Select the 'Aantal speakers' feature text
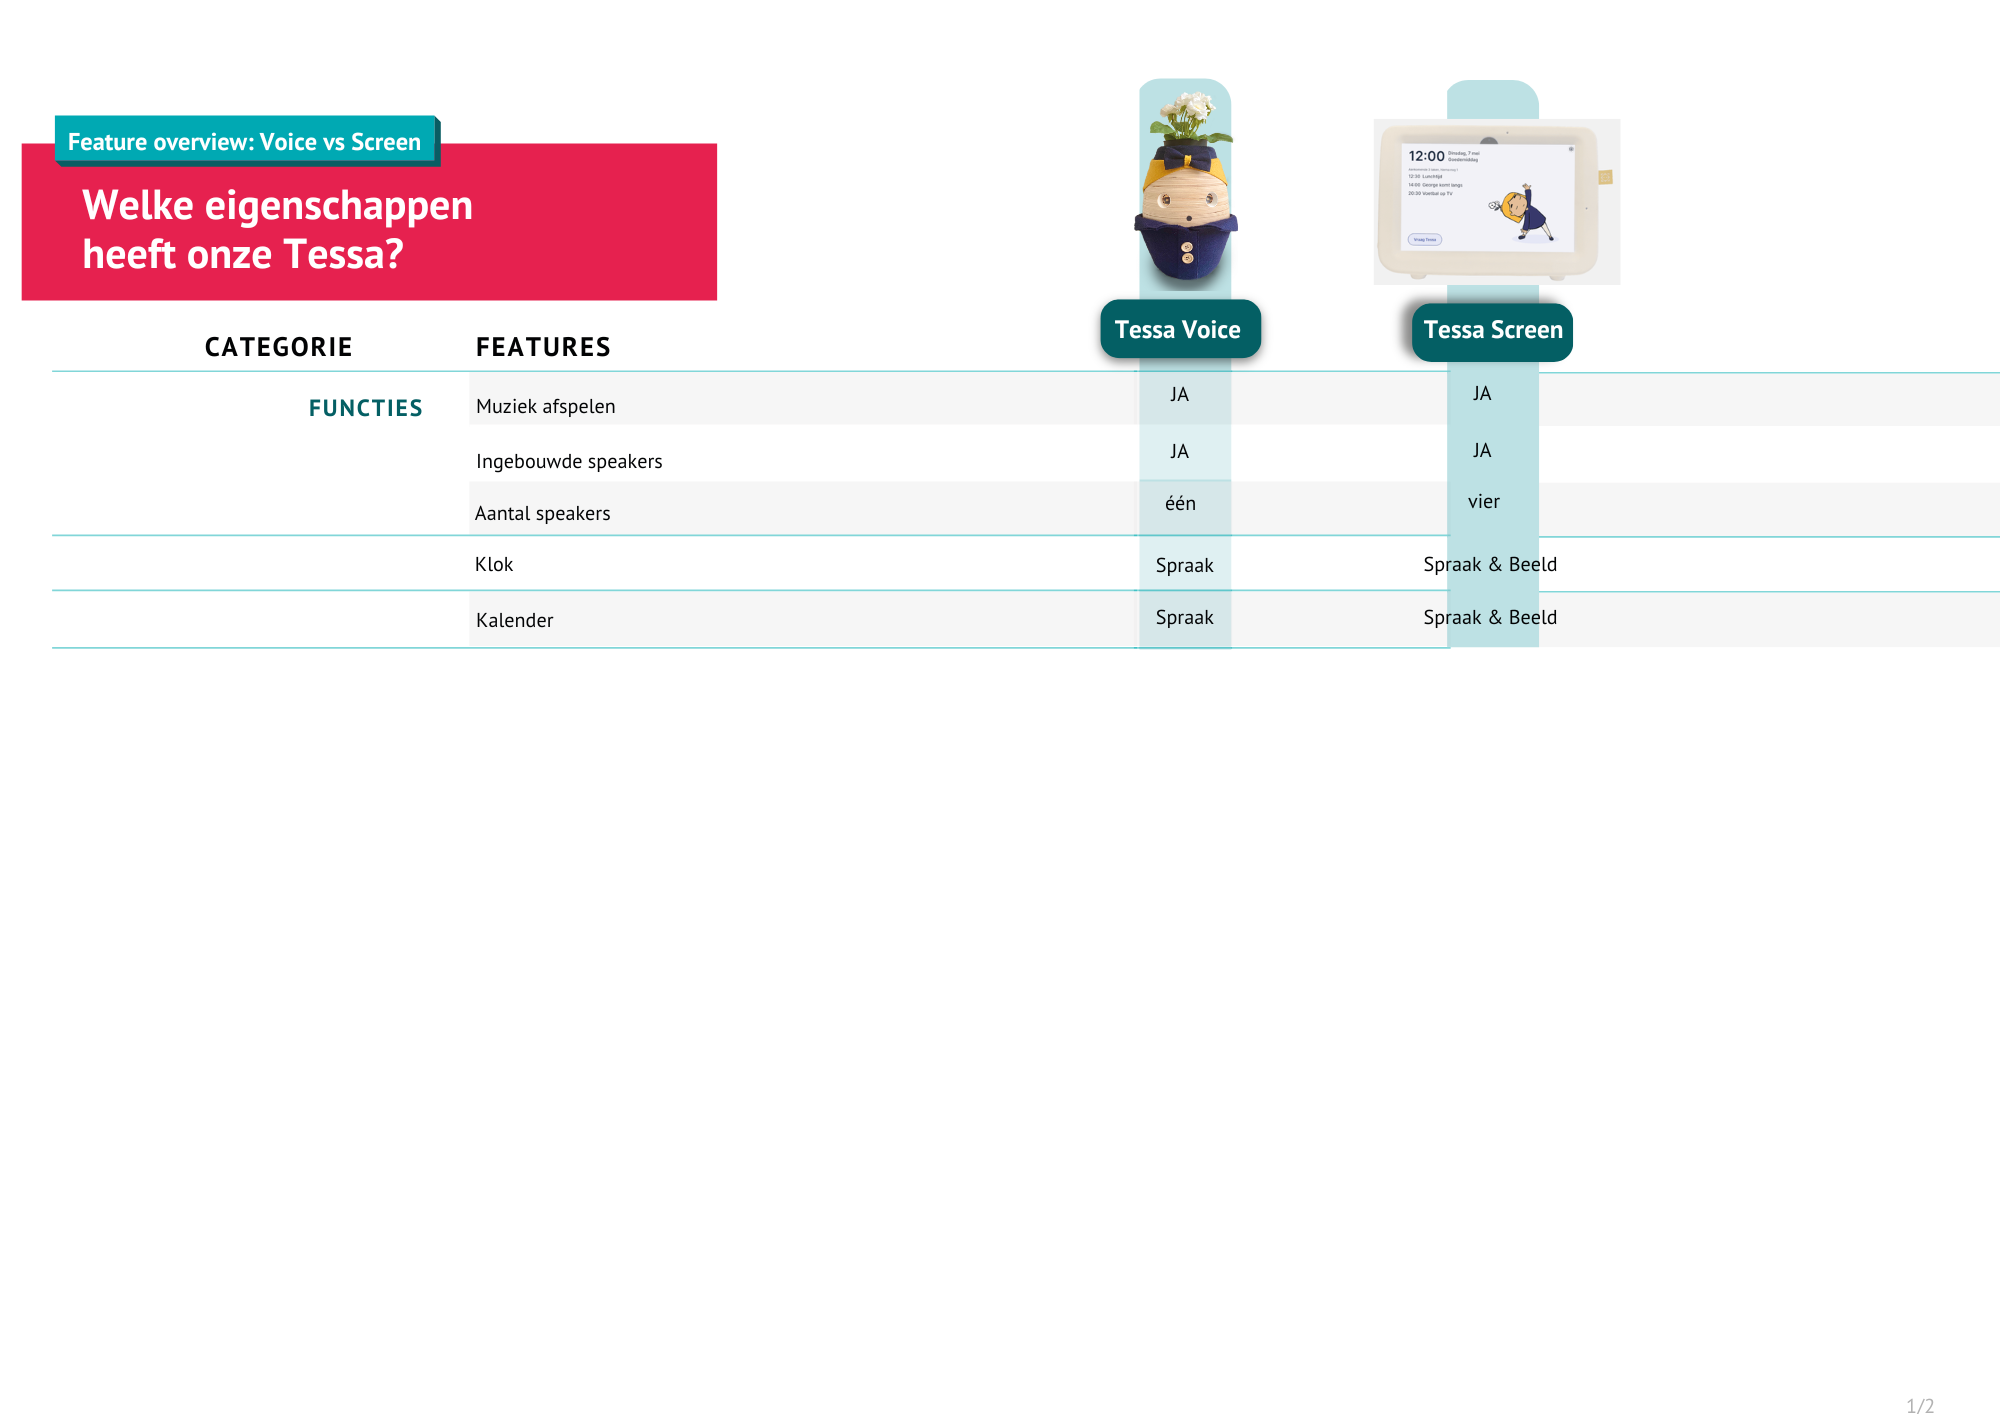This screenshot has width=2000, height=1414. click(543, 513)
